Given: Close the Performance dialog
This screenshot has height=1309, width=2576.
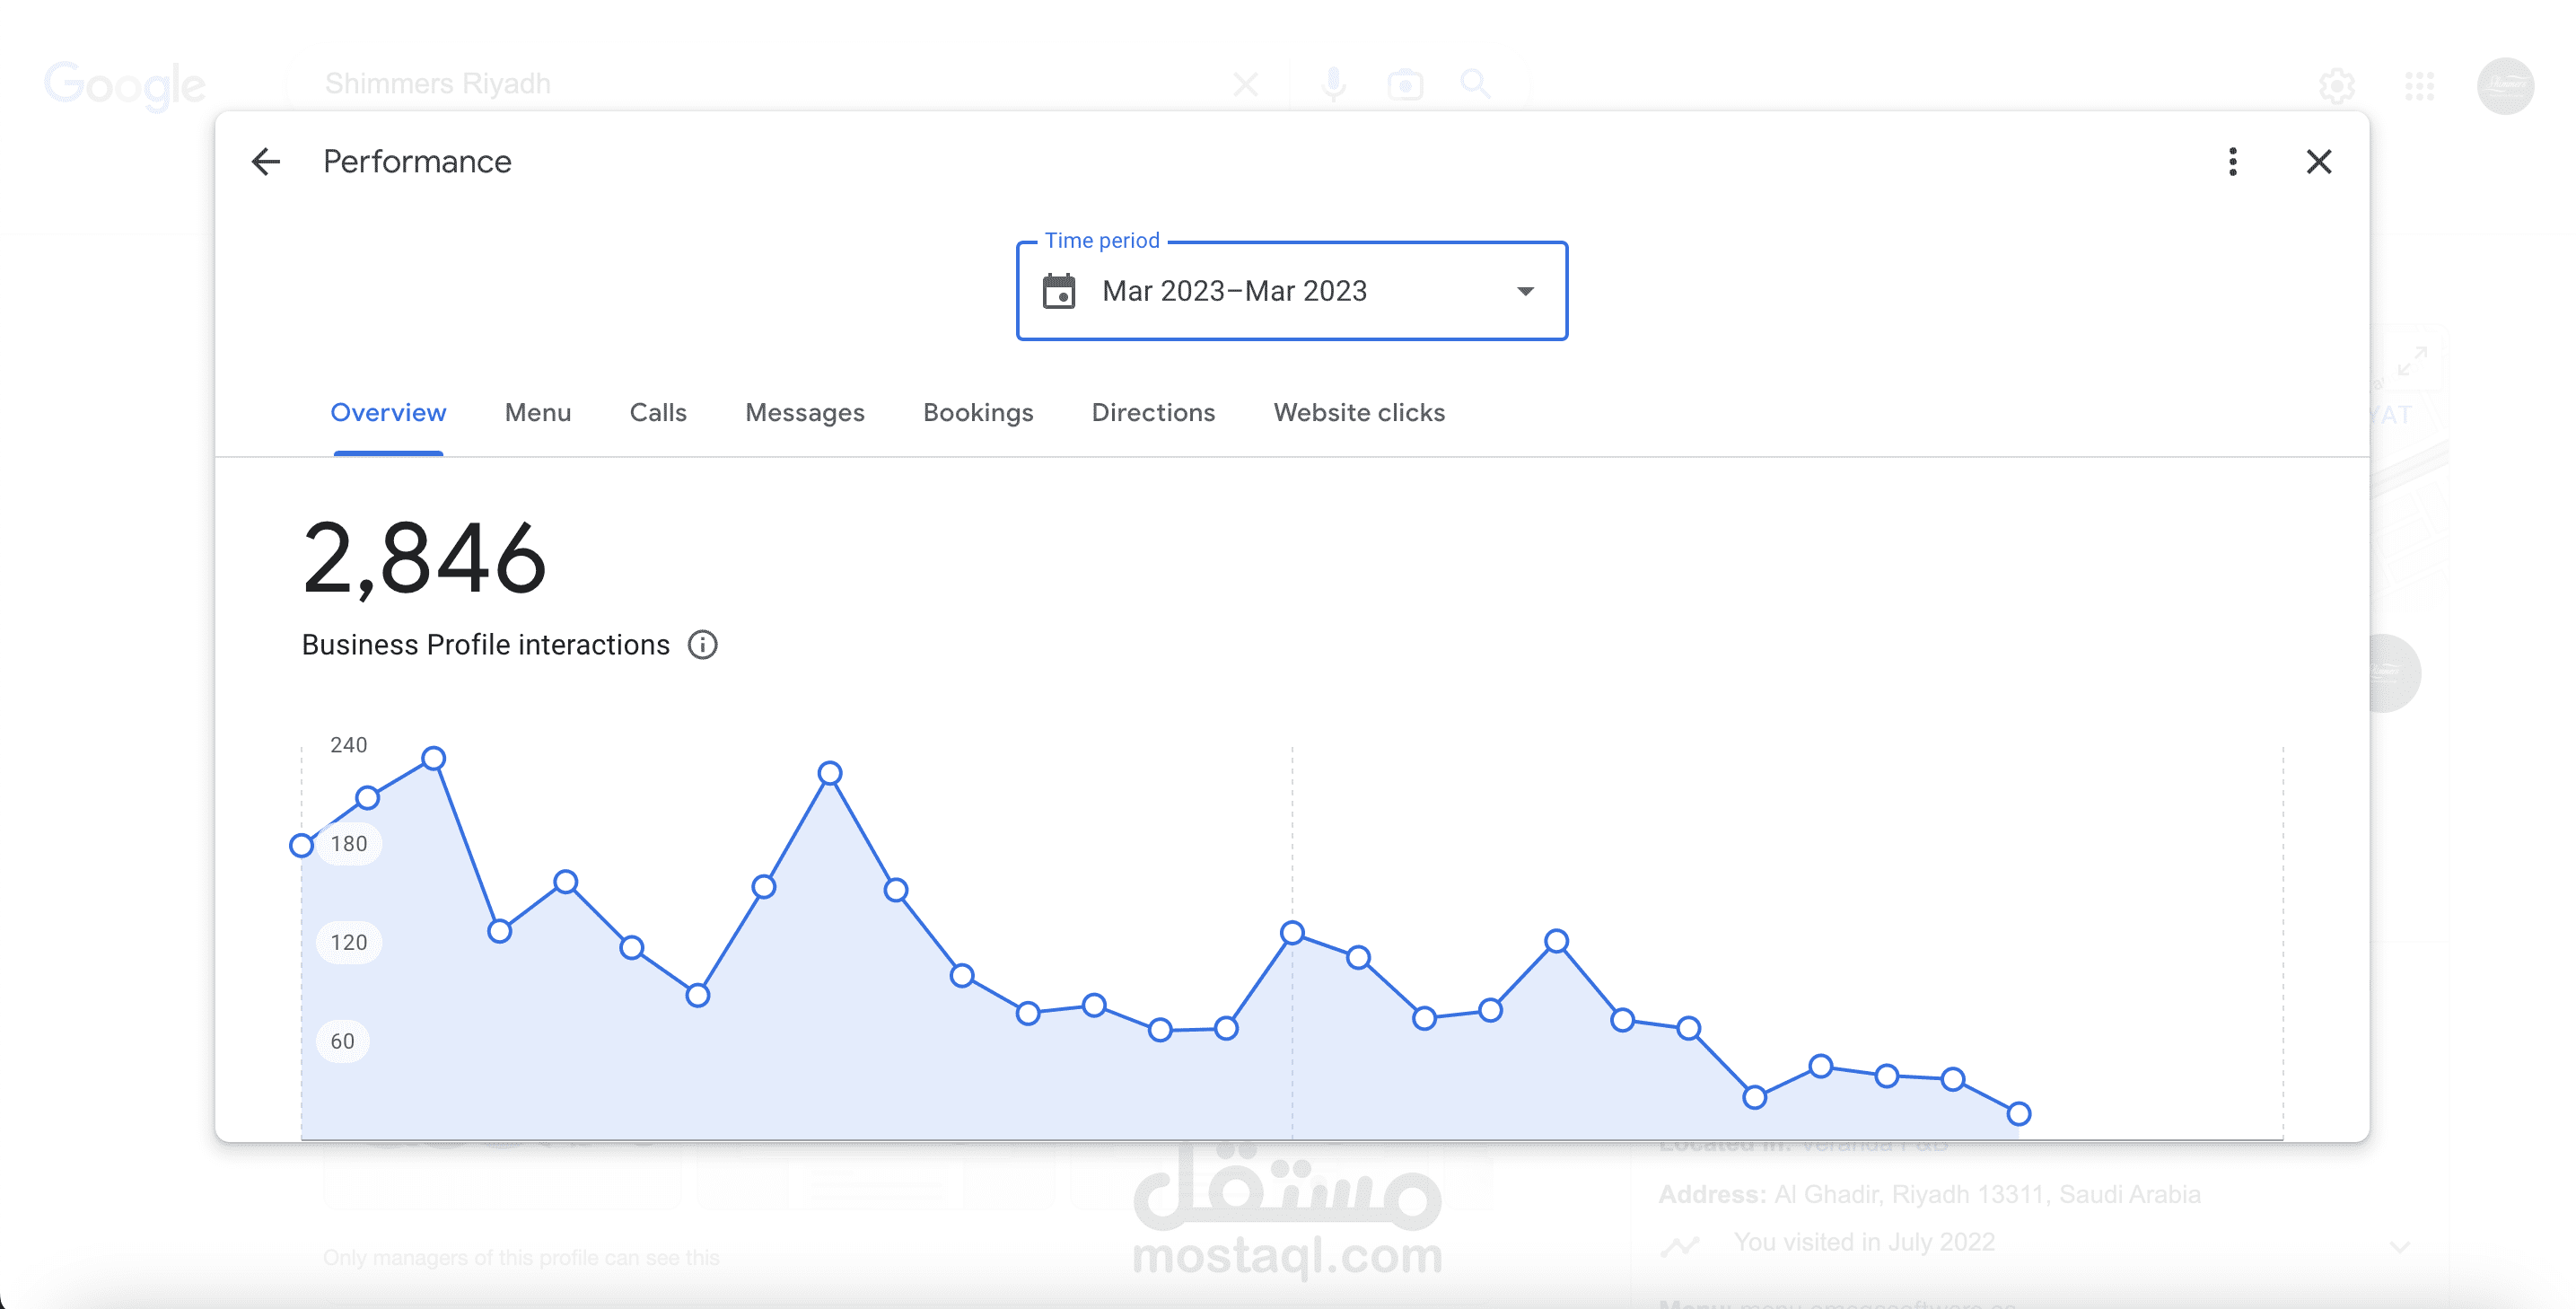Looking at the screenshot, I should tap(2318, 162).
